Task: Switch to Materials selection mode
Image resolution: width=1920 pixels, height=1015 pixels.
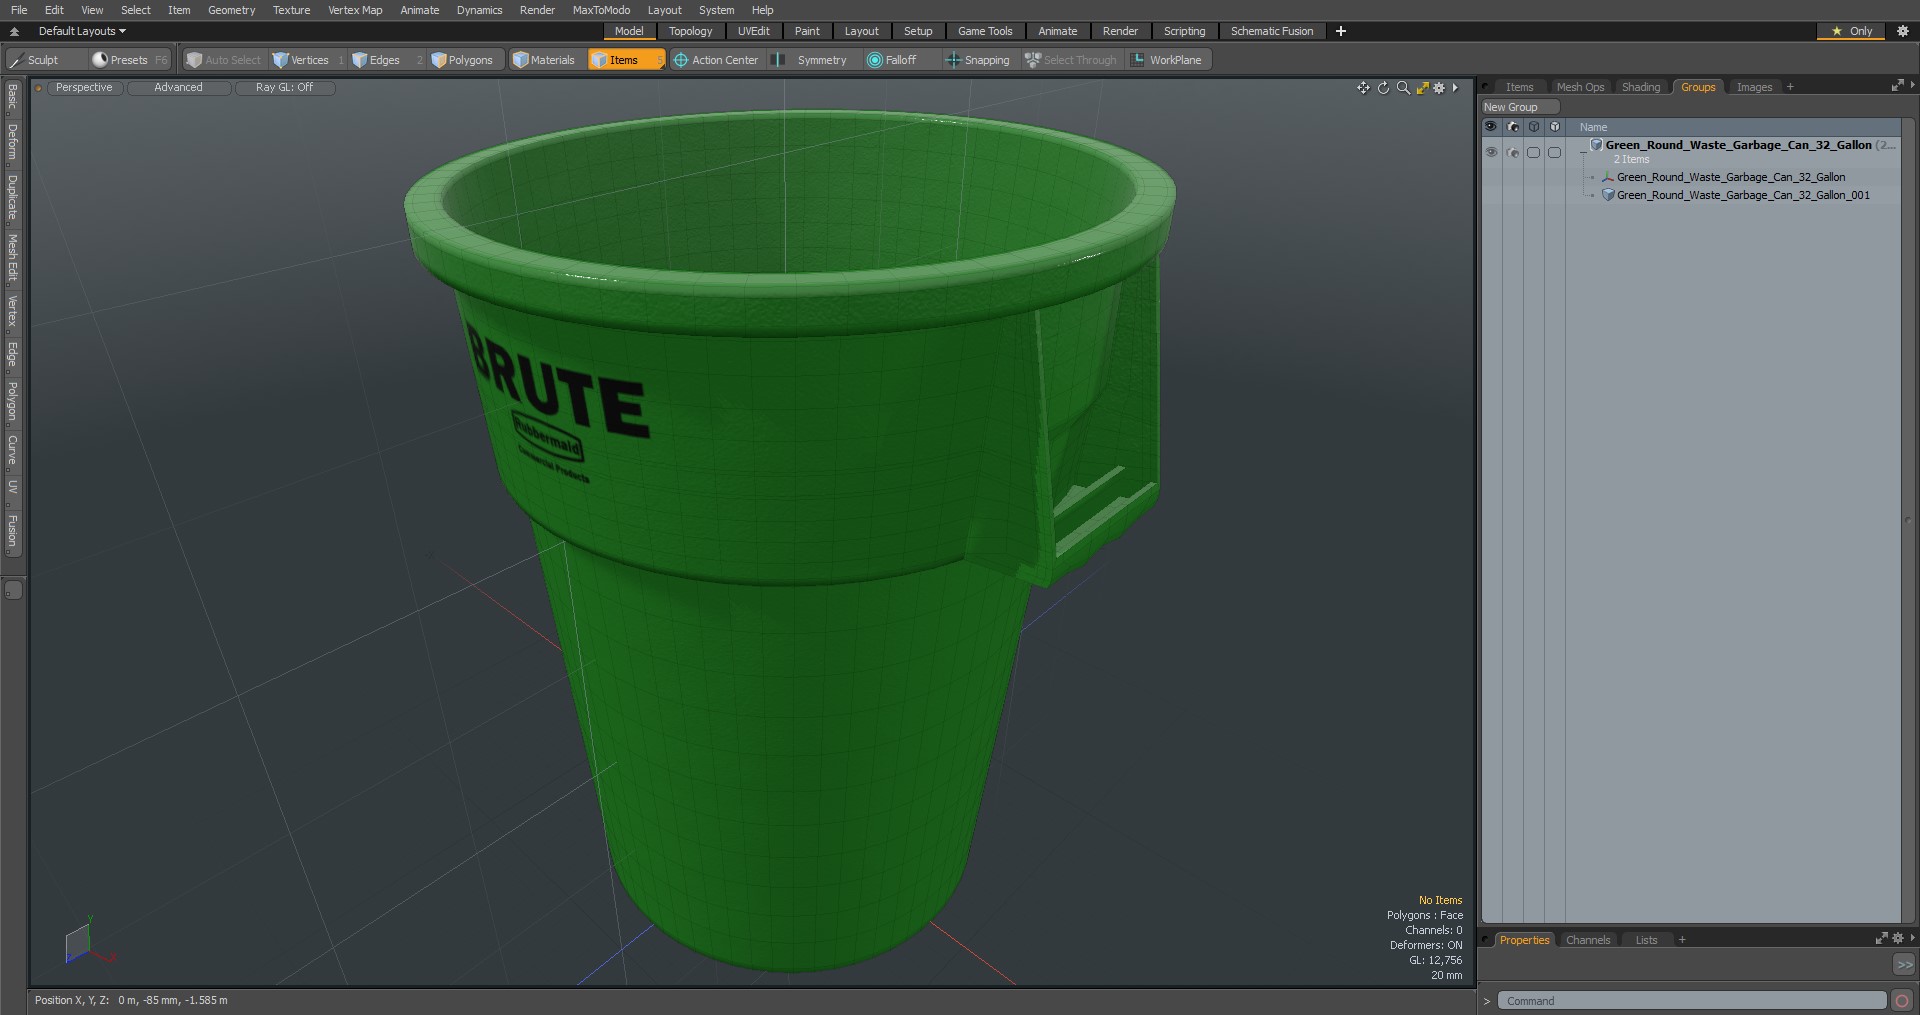Action: pyautogui.click(x=544, y=60)
